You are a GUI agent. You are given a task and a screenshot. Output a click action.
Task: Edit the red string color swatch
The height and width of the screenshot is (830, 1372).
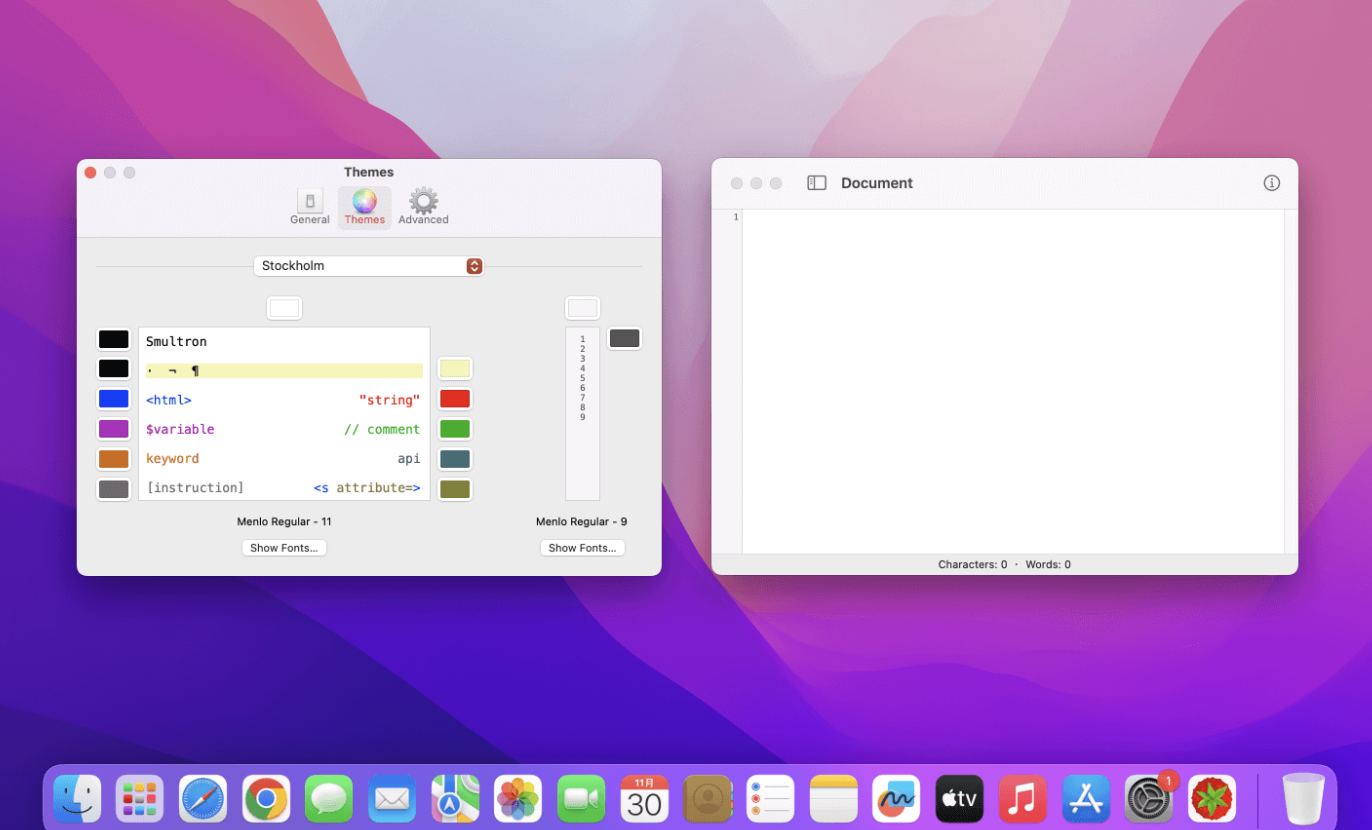[455, 398]
